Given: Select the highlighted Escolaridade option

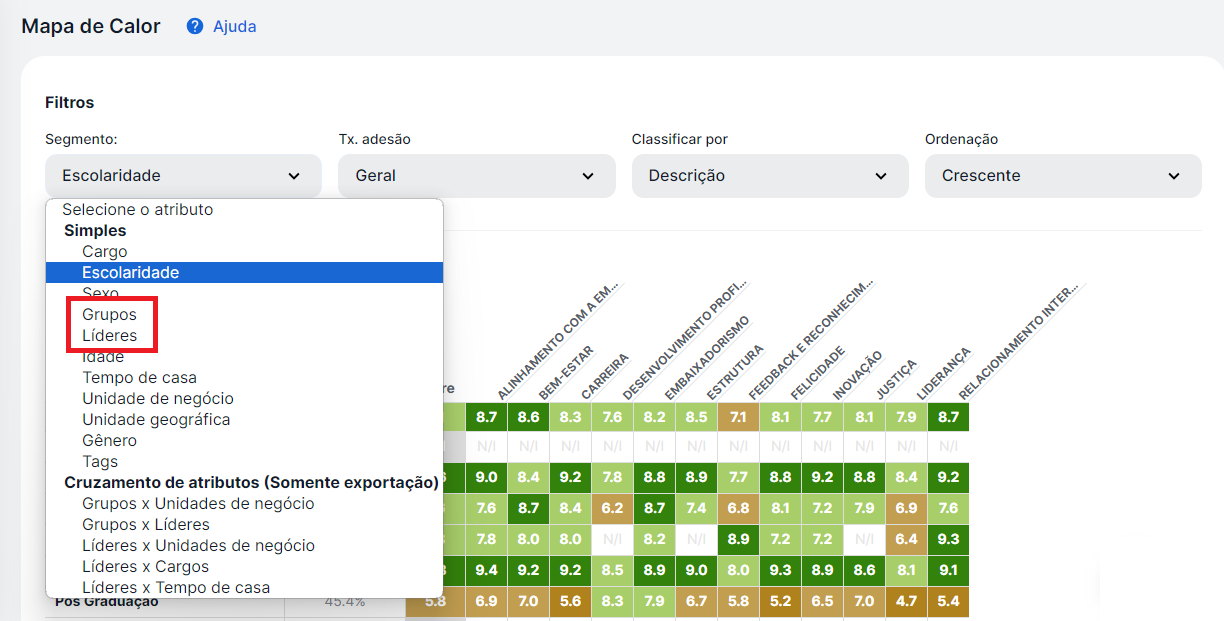Looking at the screenshot, I should point(244,272).
